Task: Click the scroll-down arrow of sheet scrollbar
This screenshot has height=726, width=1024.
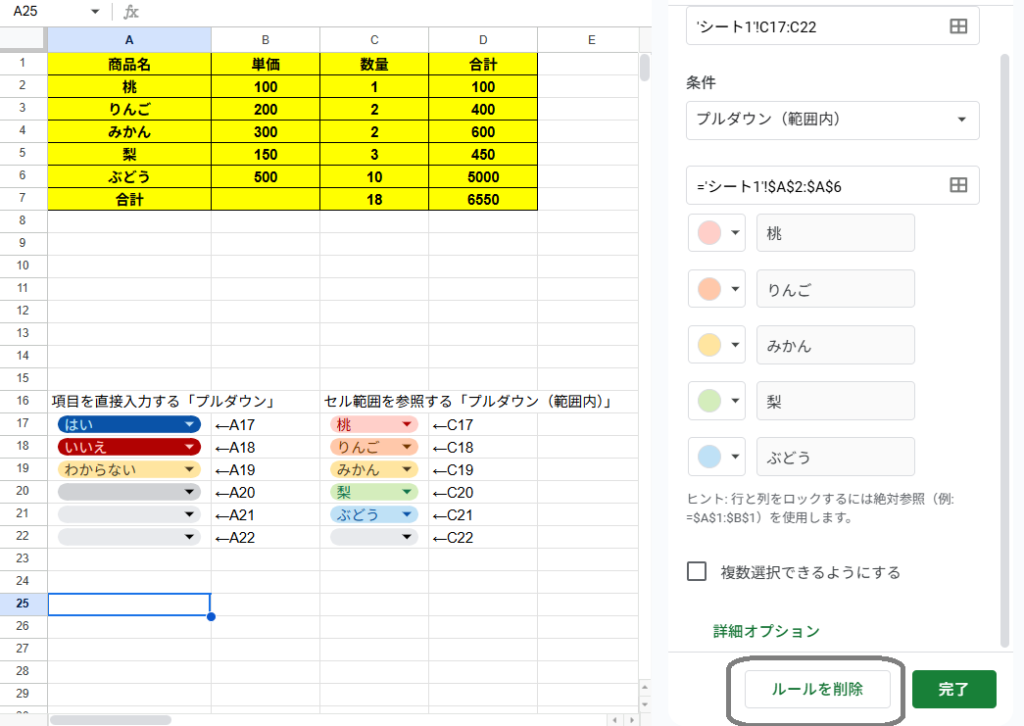Action: tap(645, 704)
